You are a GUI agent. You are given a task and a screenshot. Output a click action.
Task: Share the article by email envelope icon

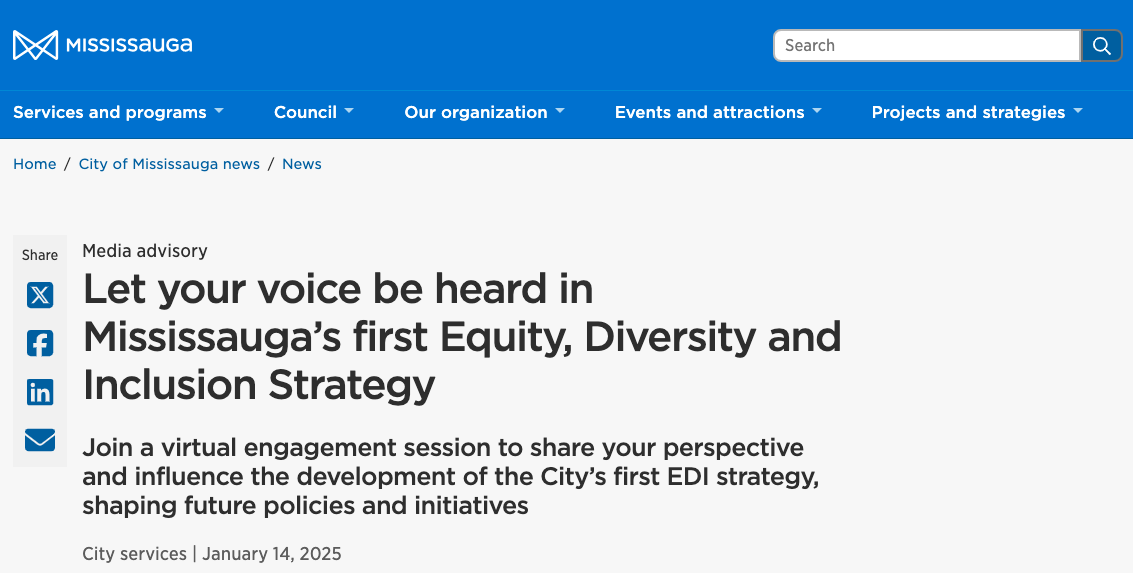pyautogui.click(x=40, y=440)
